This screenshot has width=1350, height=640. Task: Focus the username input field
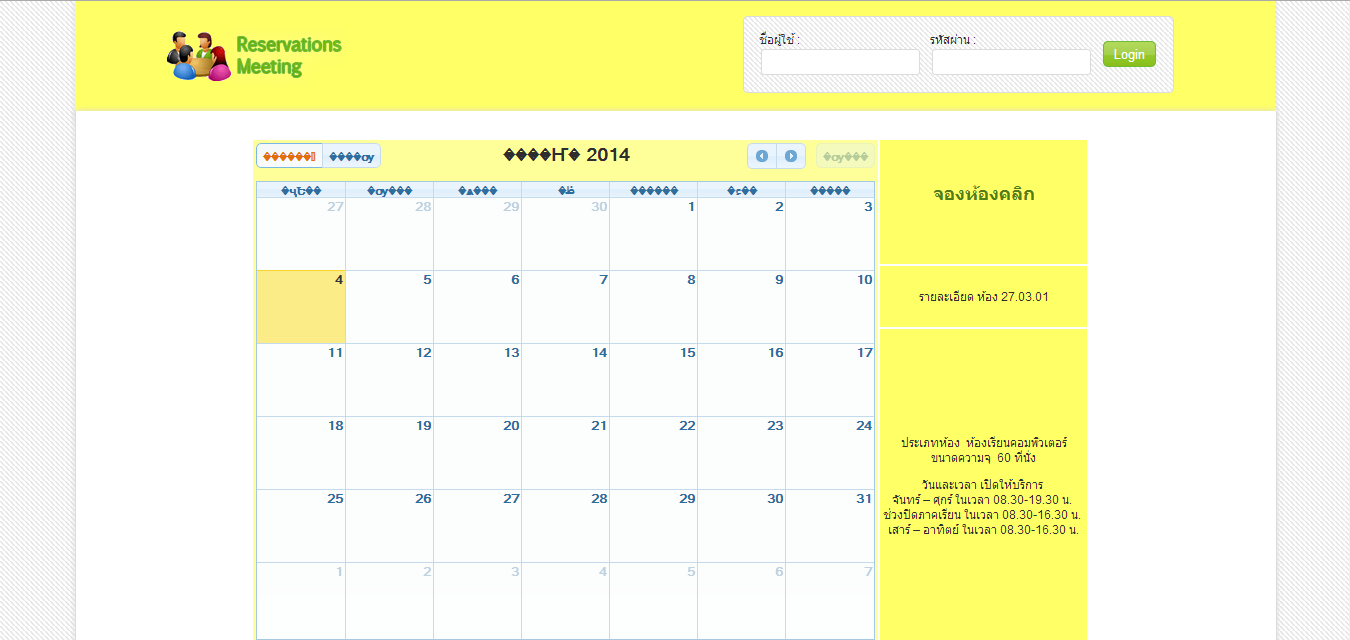(840, 62)
